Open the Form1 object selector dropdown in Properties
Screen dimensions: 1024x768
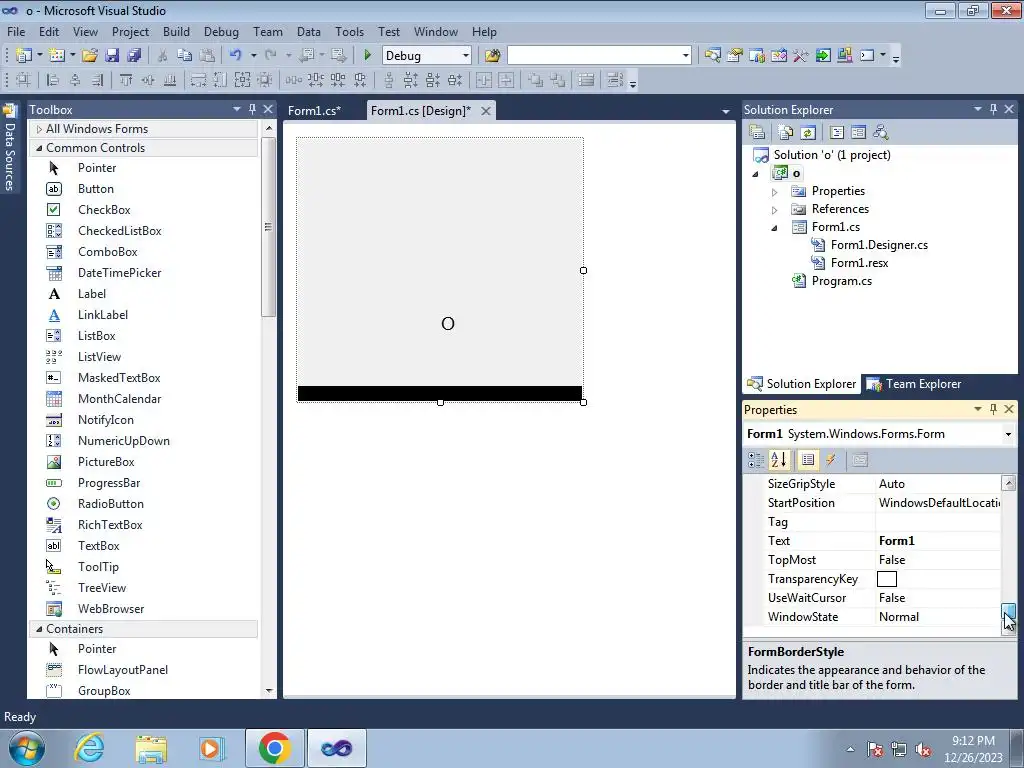click(x=1008, y=434)
